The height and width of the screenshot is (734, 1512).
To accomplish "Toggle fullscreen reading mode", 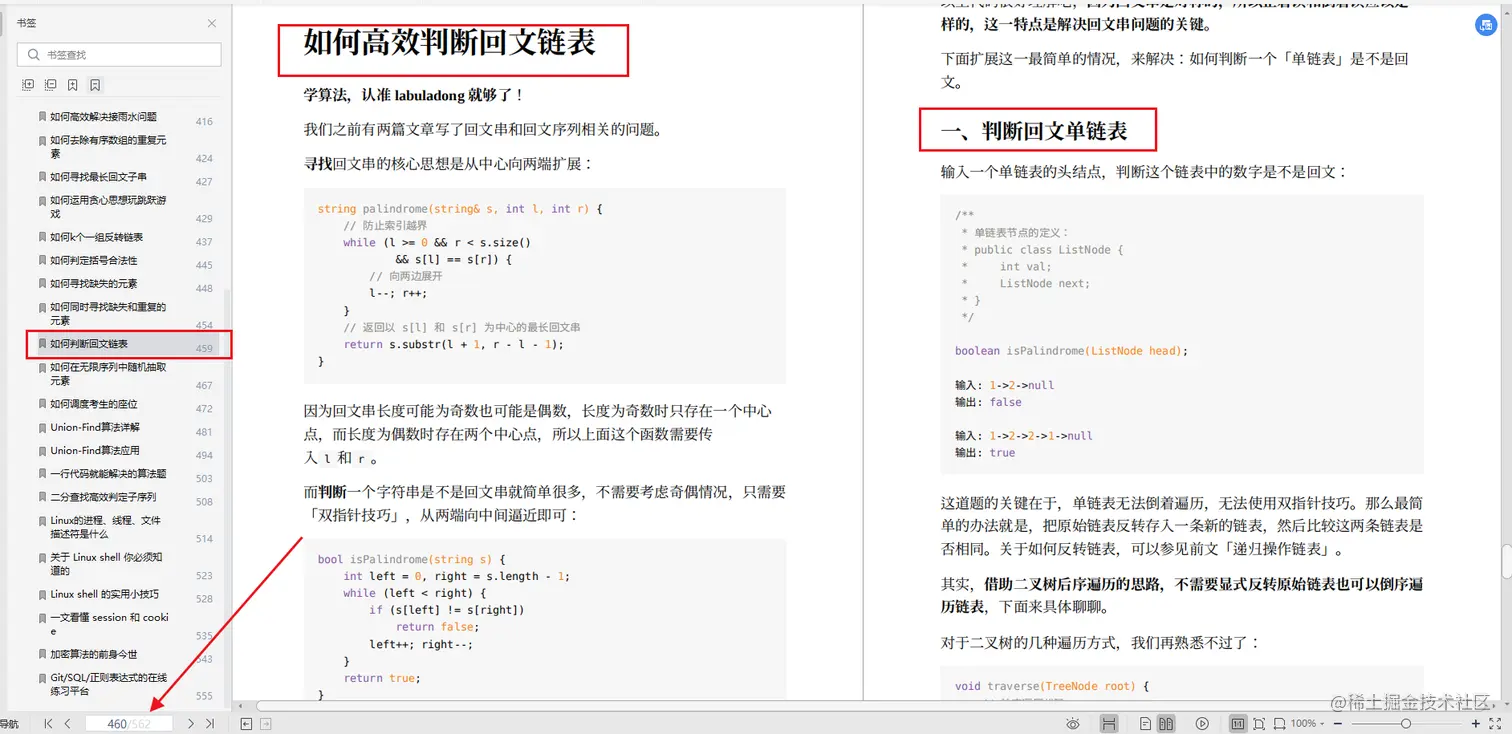I will 1495,723.
